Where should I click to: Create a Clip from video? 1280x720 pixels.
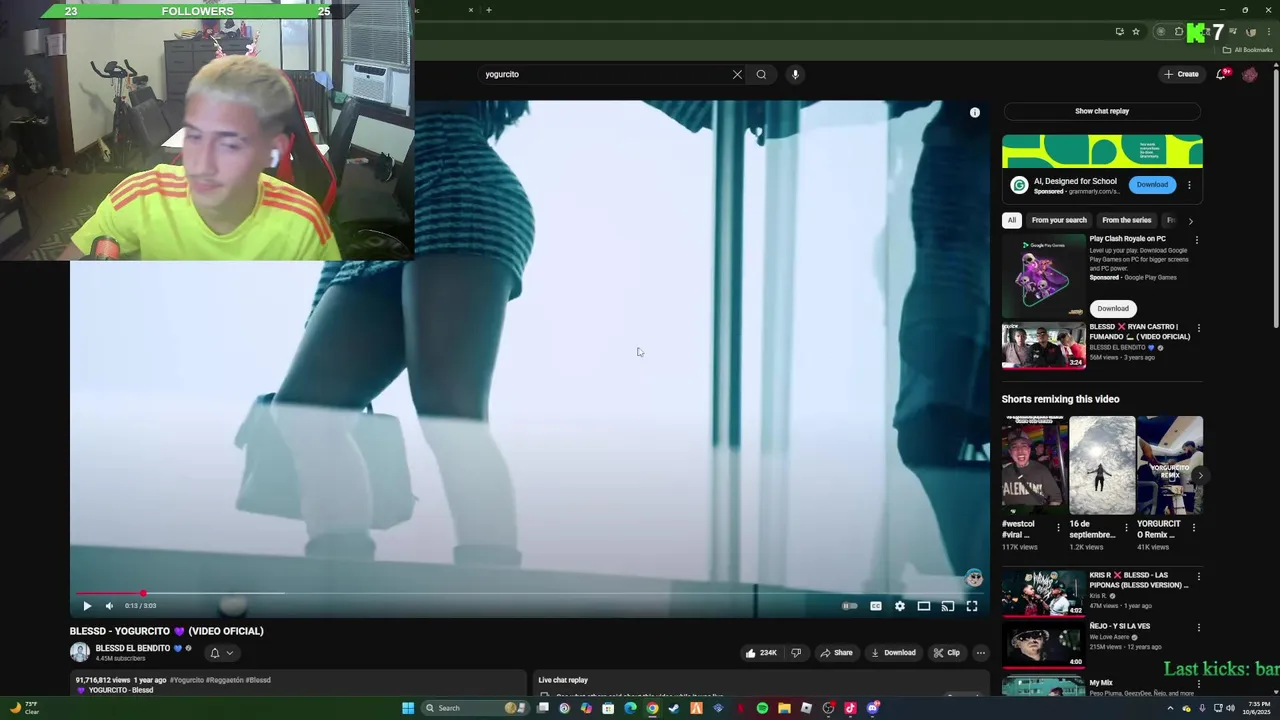pyautogui.click(x=946, y=653)
